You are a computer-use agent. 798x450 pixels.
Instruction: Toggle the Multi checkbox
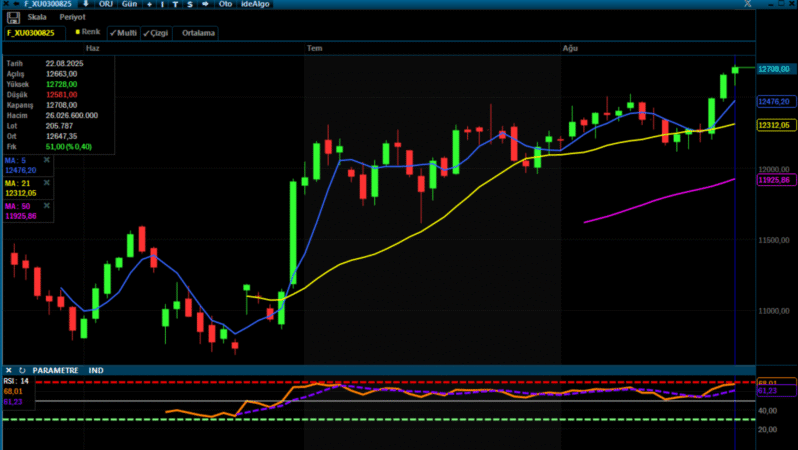pyautogui.click(x=123, y=33)
